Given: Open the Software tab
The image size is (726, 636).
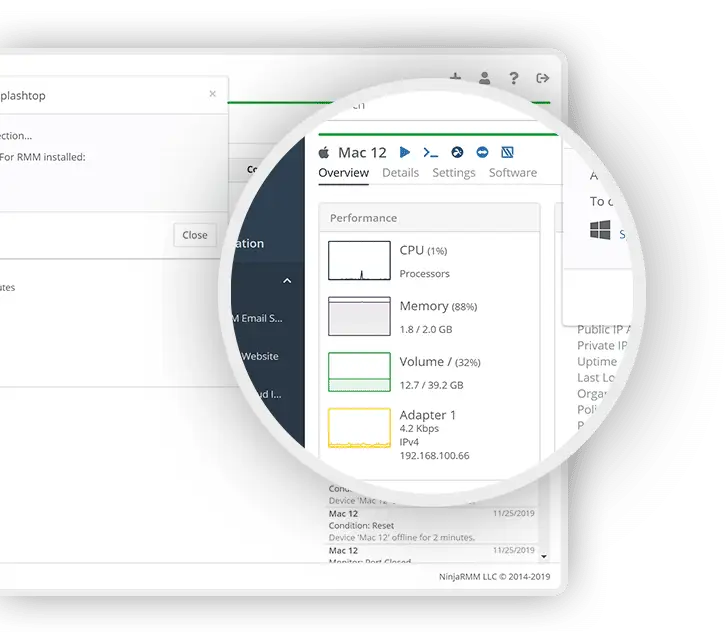Looking at the screenshot, I should pyautogui.click(x=513, y=173).
